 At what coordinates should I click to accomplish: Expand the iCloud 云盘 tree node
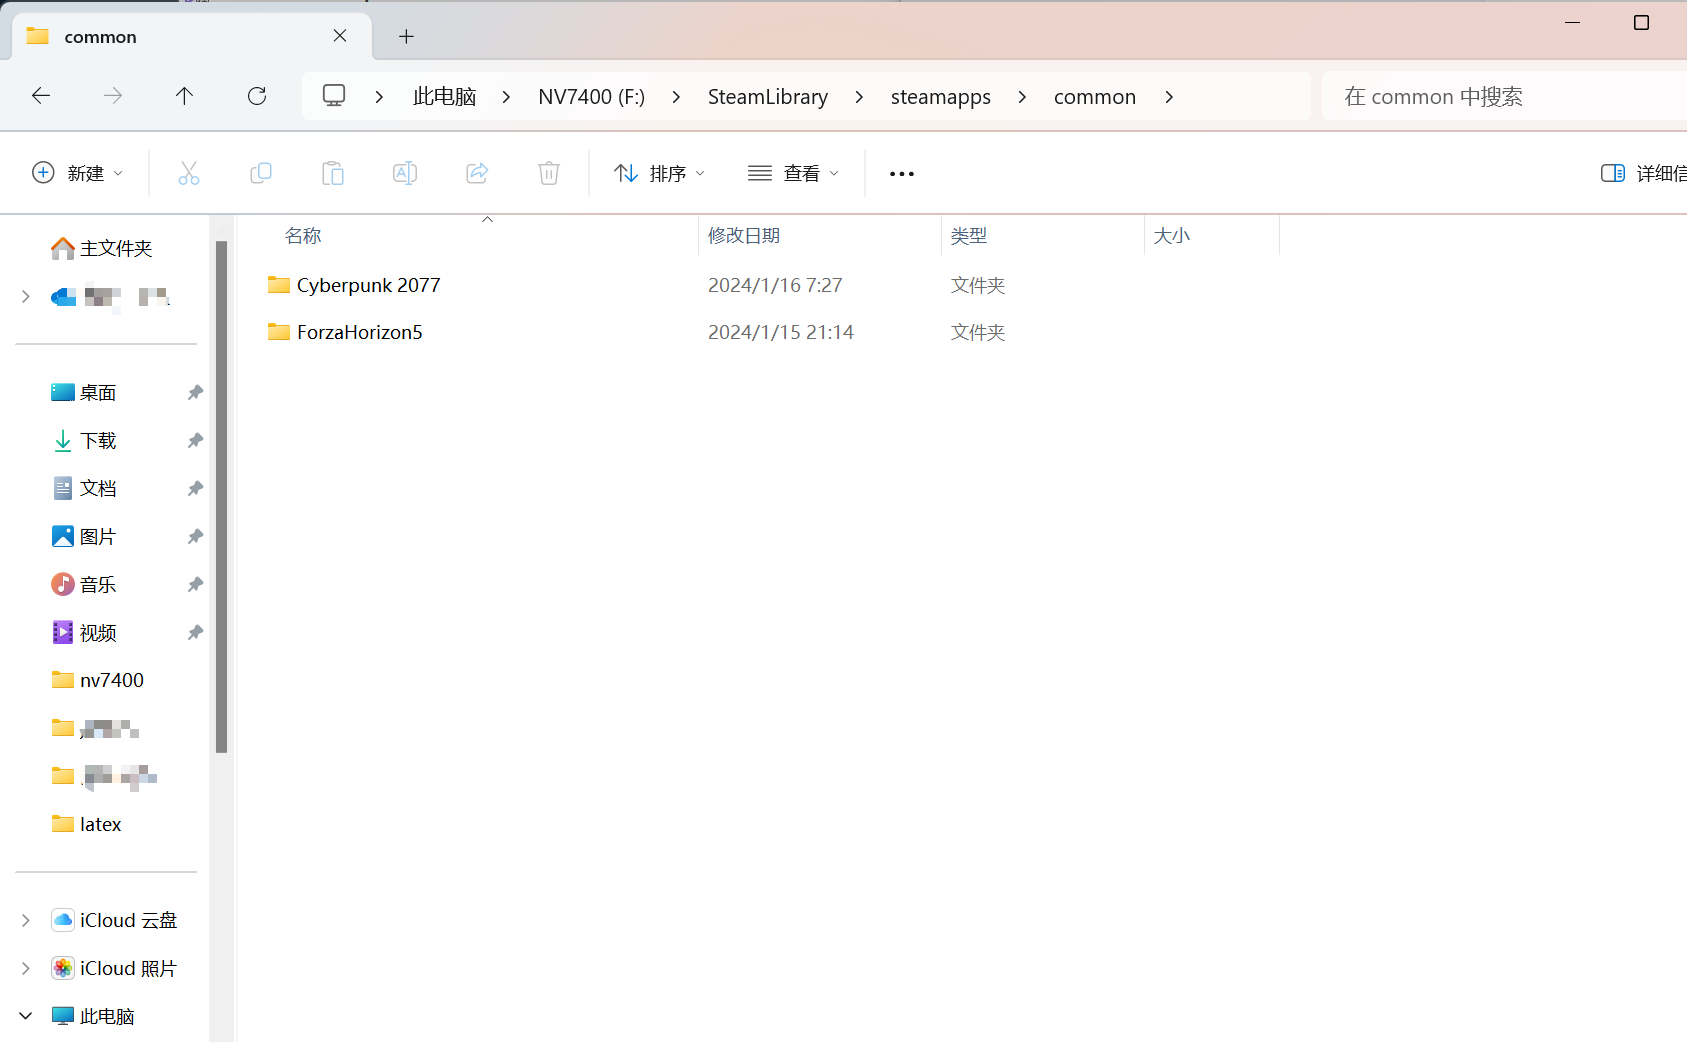[x=26, y=920]
